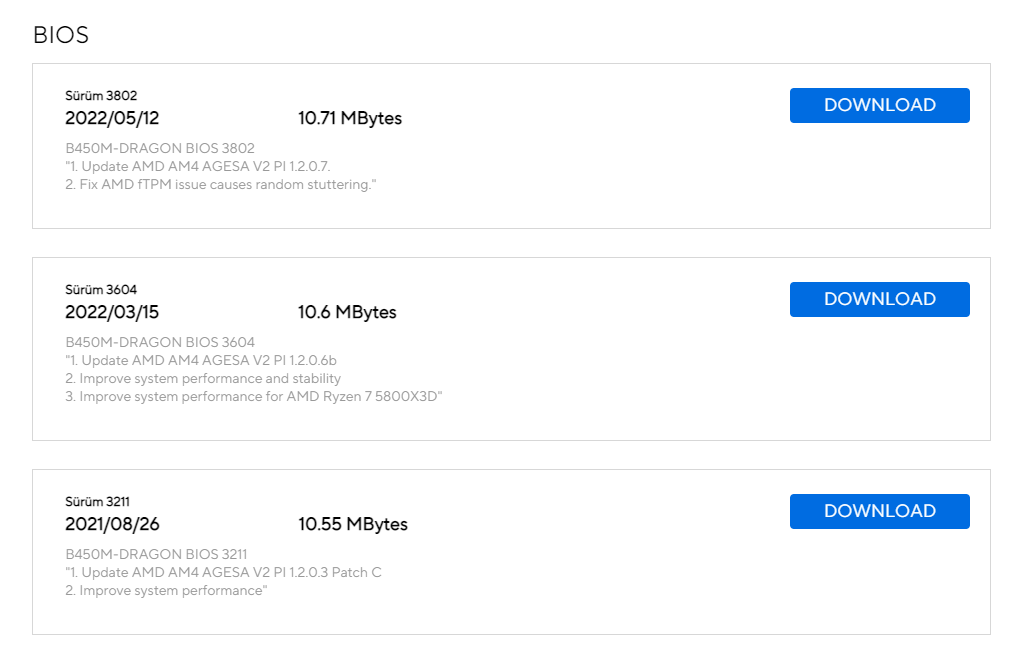Click the B450M-DRAGON BIOS 3604 title
Screen dimensions: 1011x646
tap(160, 342)
